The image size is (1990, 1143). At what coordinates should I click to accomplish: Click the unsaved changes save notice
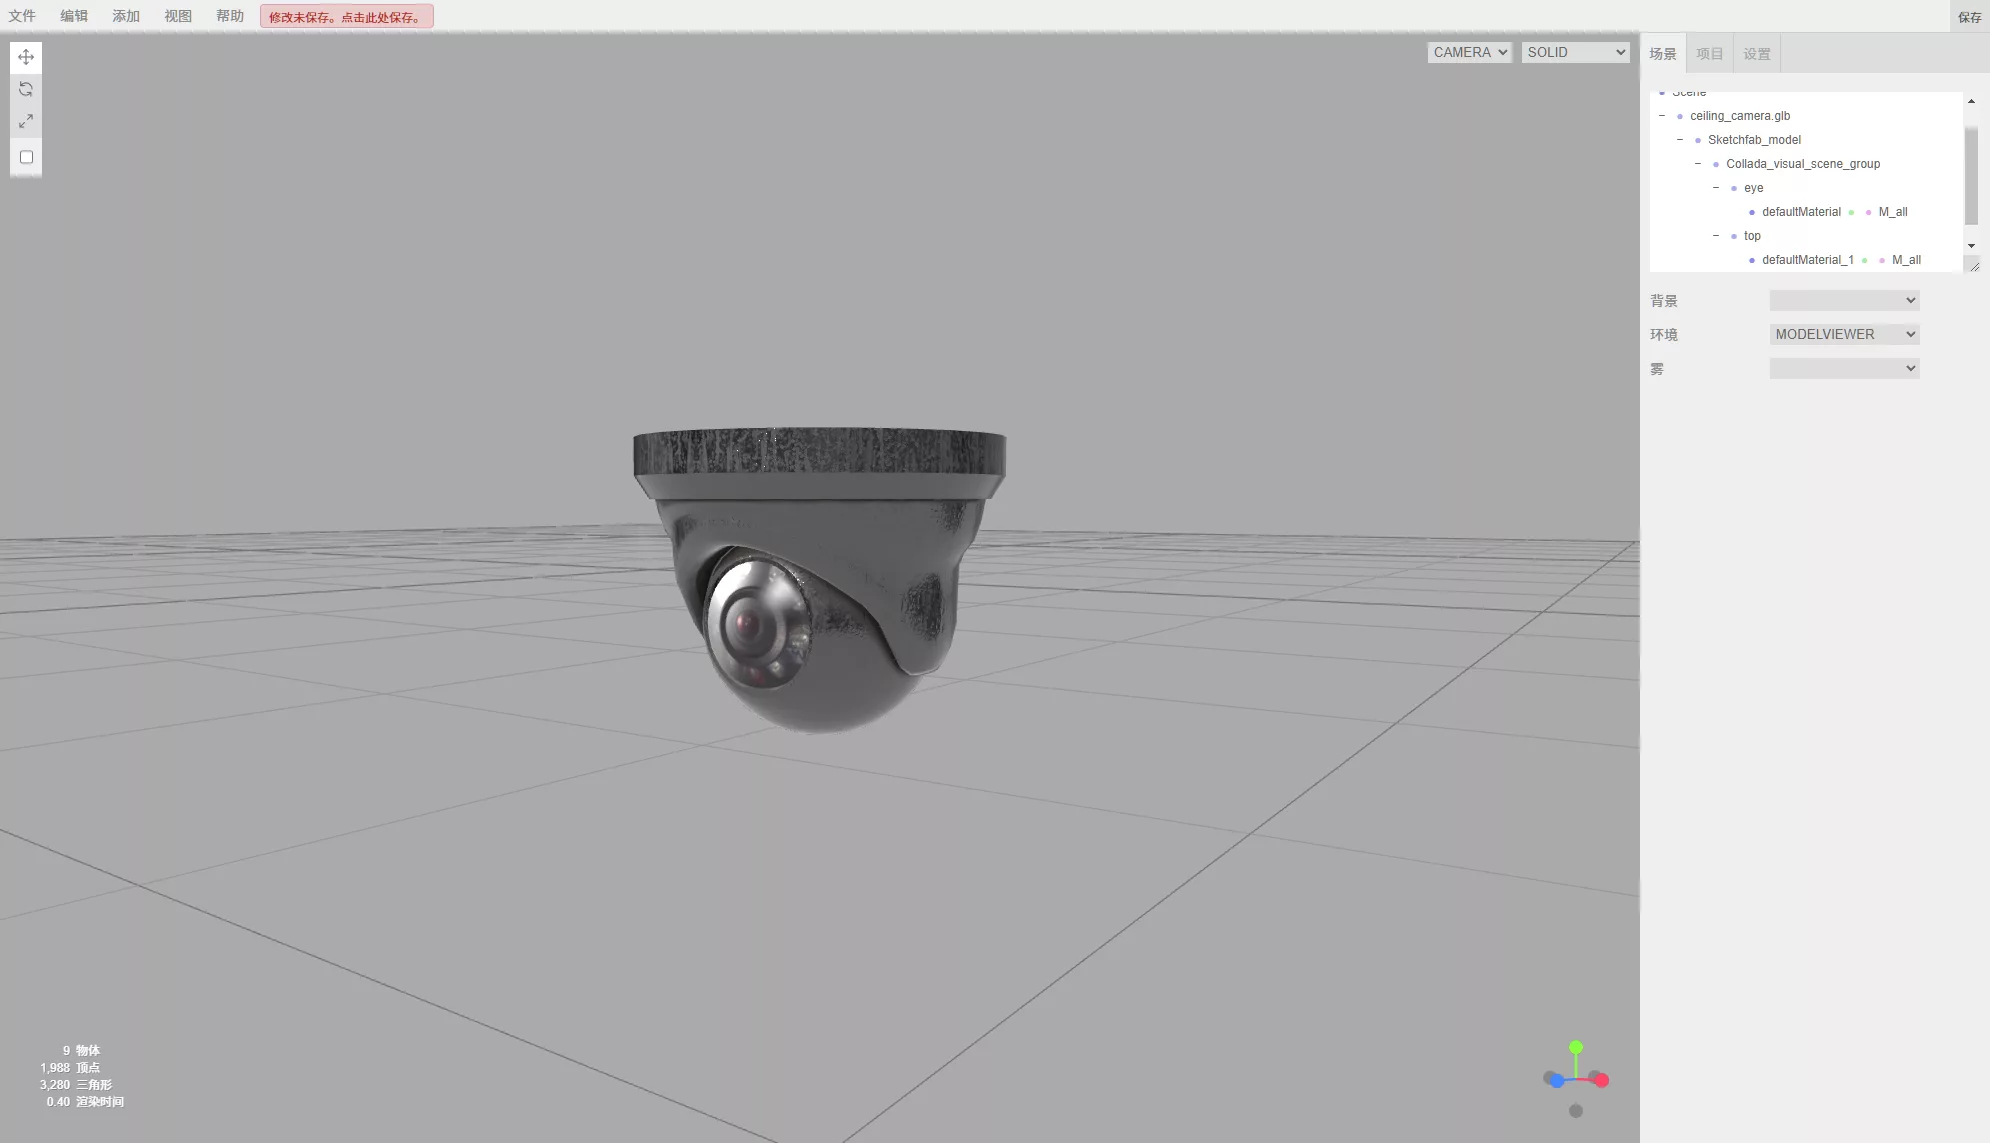click(x=346, y=17)
